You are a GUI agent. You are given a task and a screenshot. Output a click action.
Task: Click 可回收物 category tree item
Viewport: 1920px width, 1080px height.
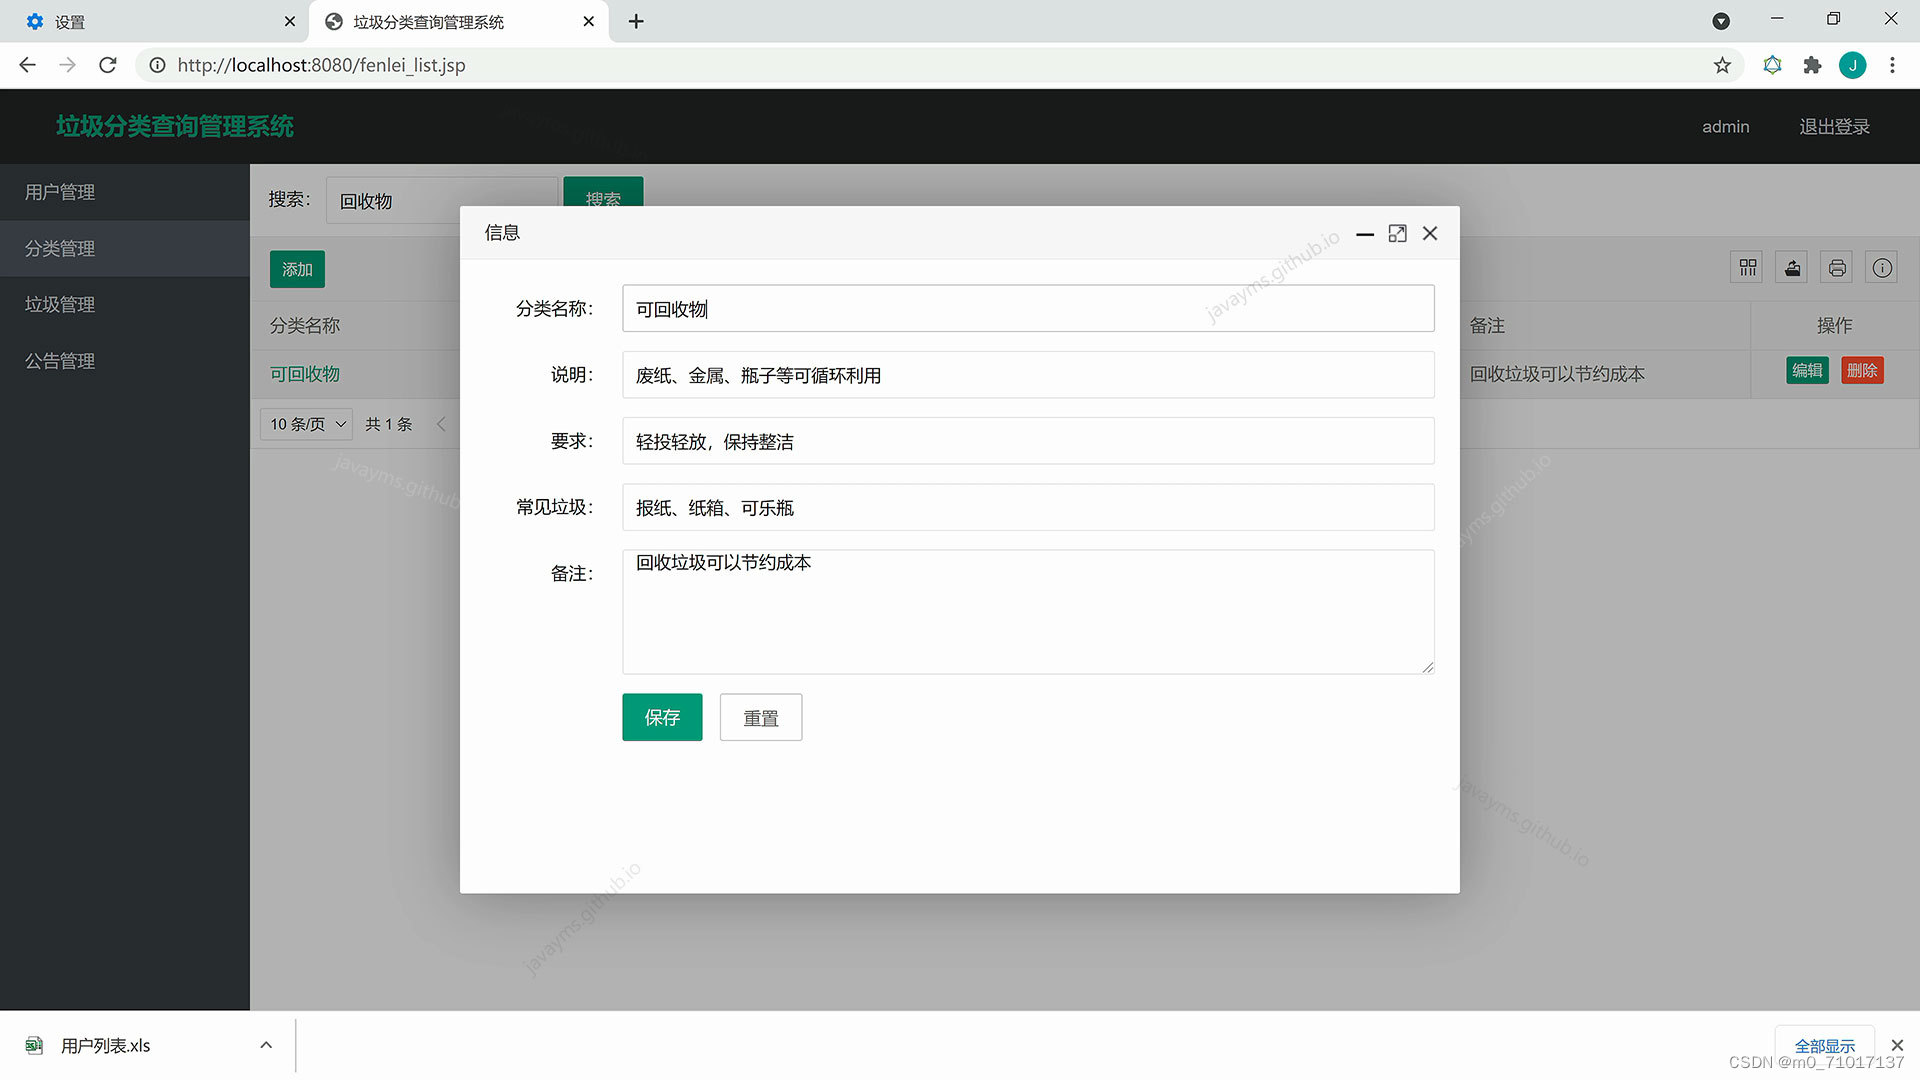305,373
